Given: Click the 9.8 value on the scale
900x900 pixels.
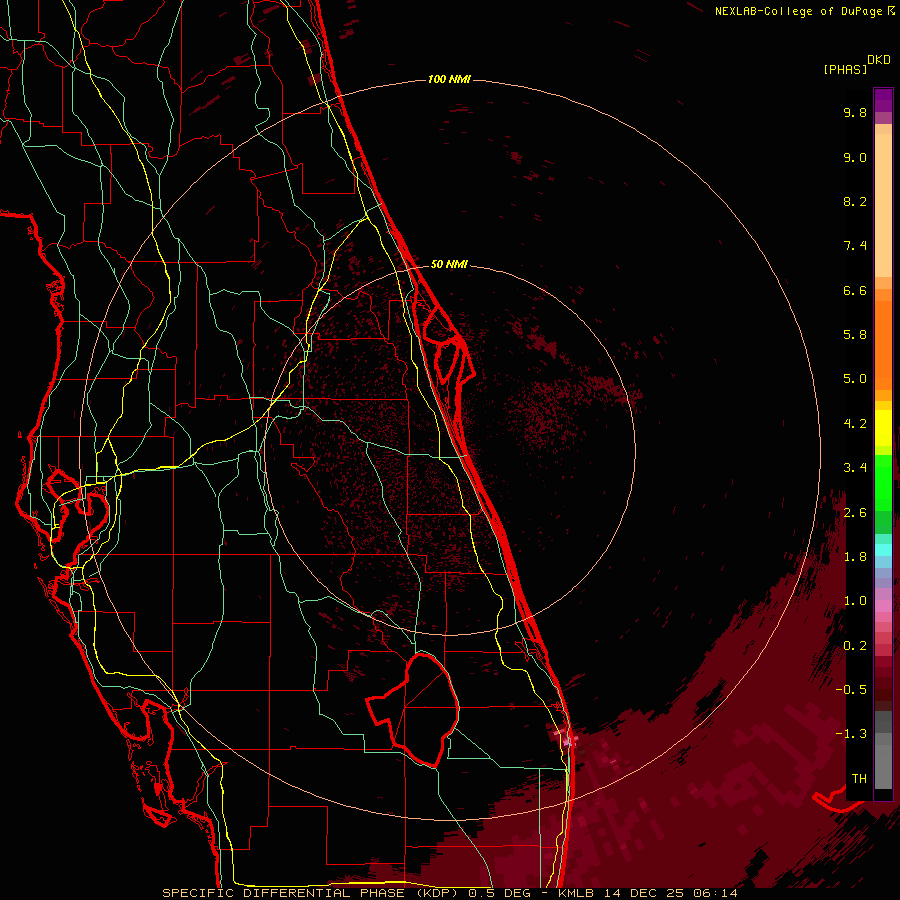Looking at the screenshot, I should [x=855, y=112].
